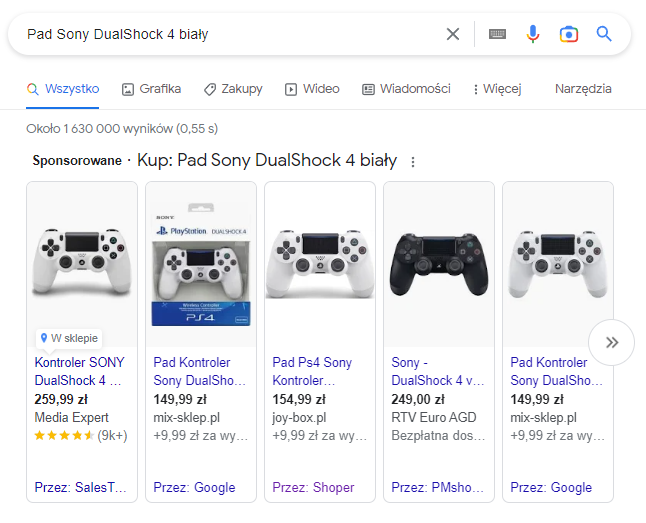Select the Wszystko tab

click(x=63, y=89)
